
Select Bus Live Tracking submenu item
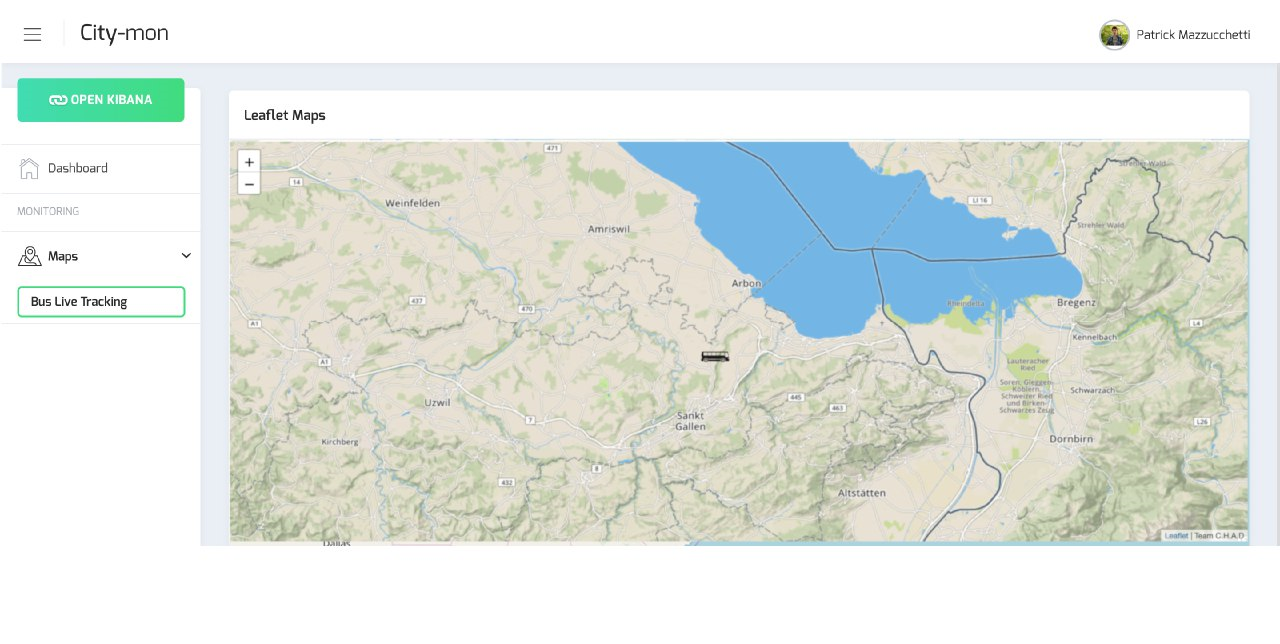101,302
